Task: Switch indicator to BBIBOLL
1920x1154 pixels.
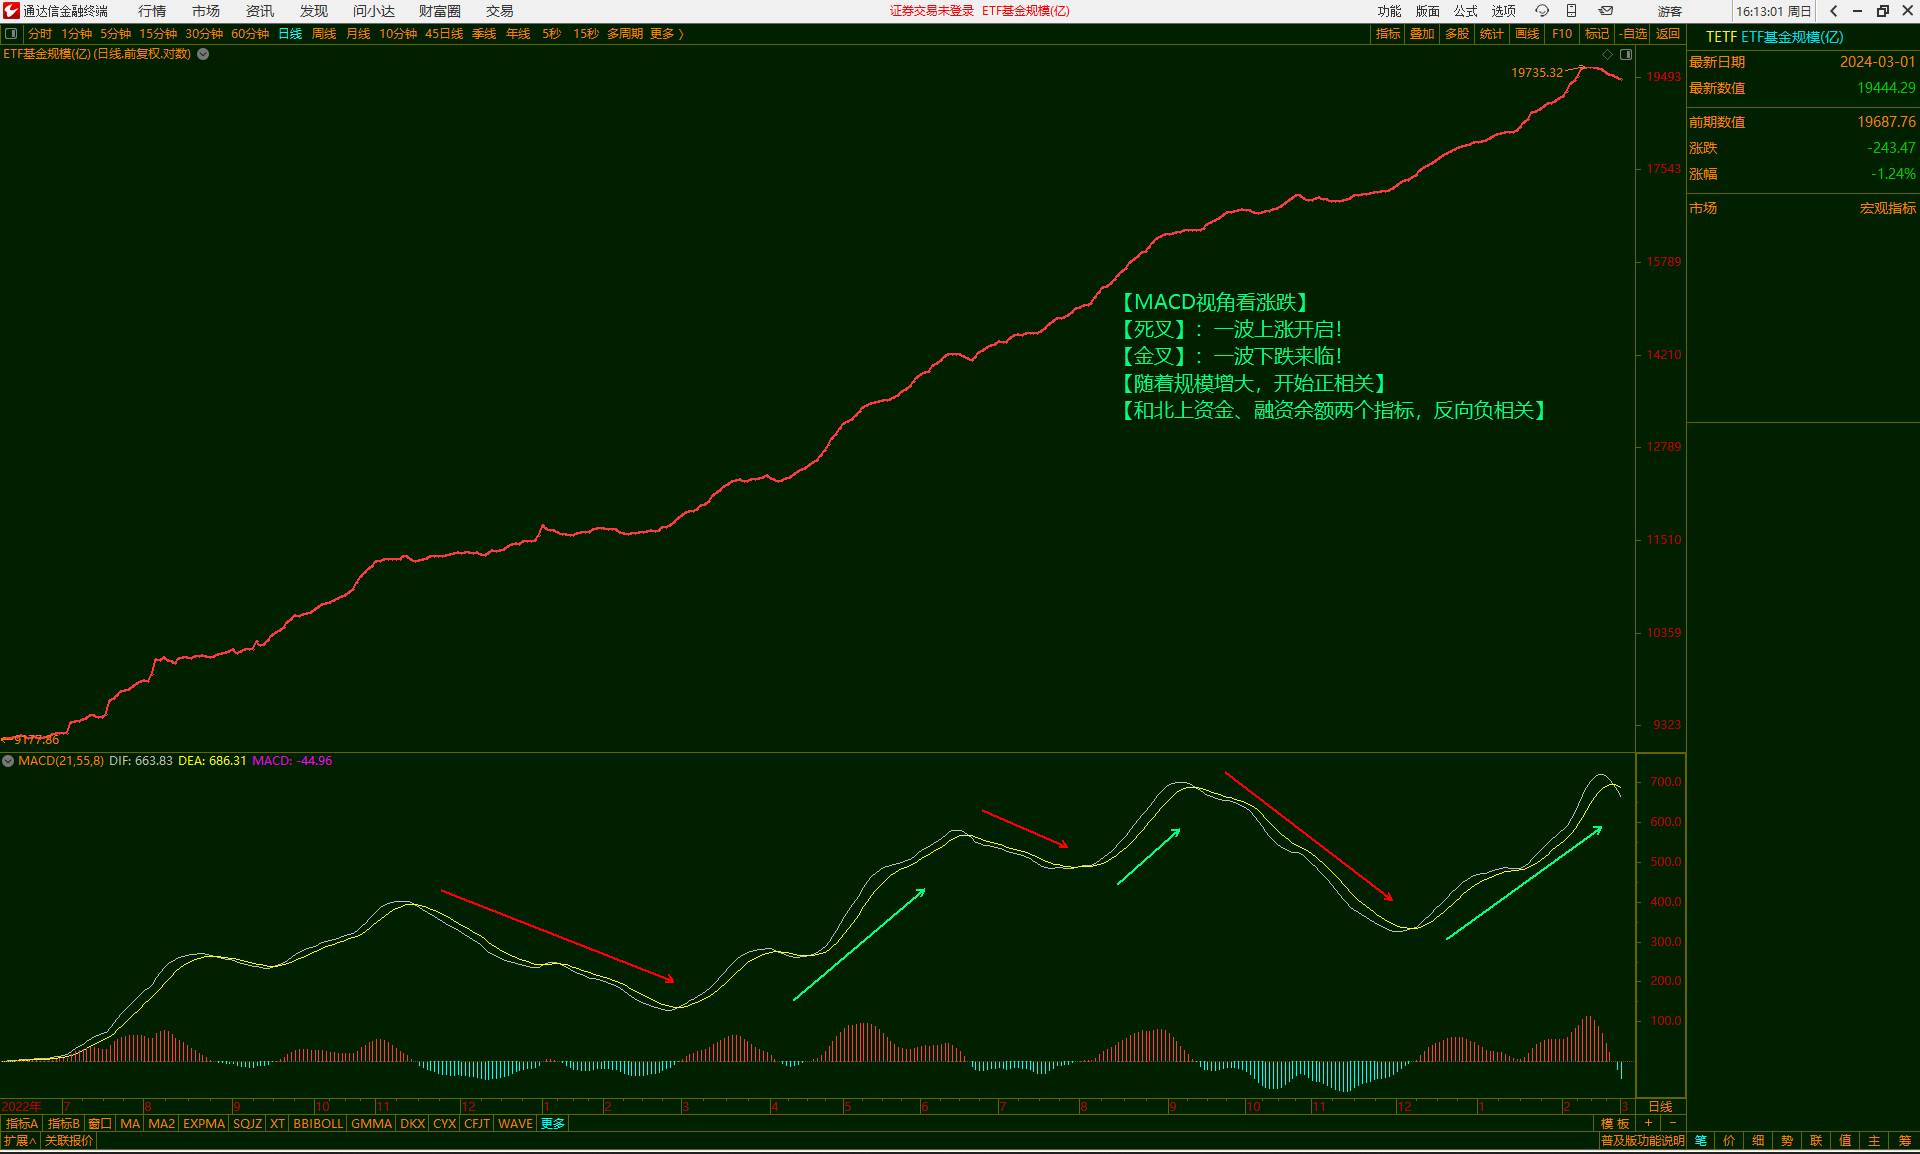Action: point(318,1124)
